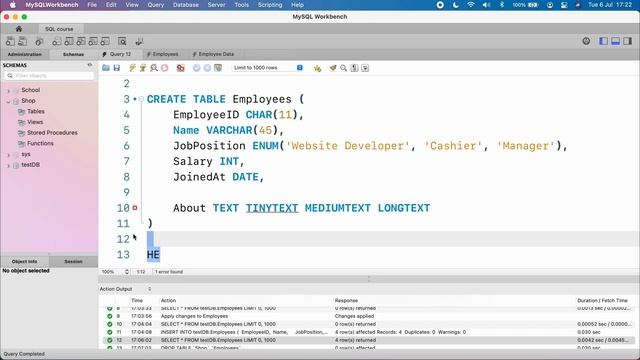
Task: Toggle auto-commit mode button
Action: (218, 68)
